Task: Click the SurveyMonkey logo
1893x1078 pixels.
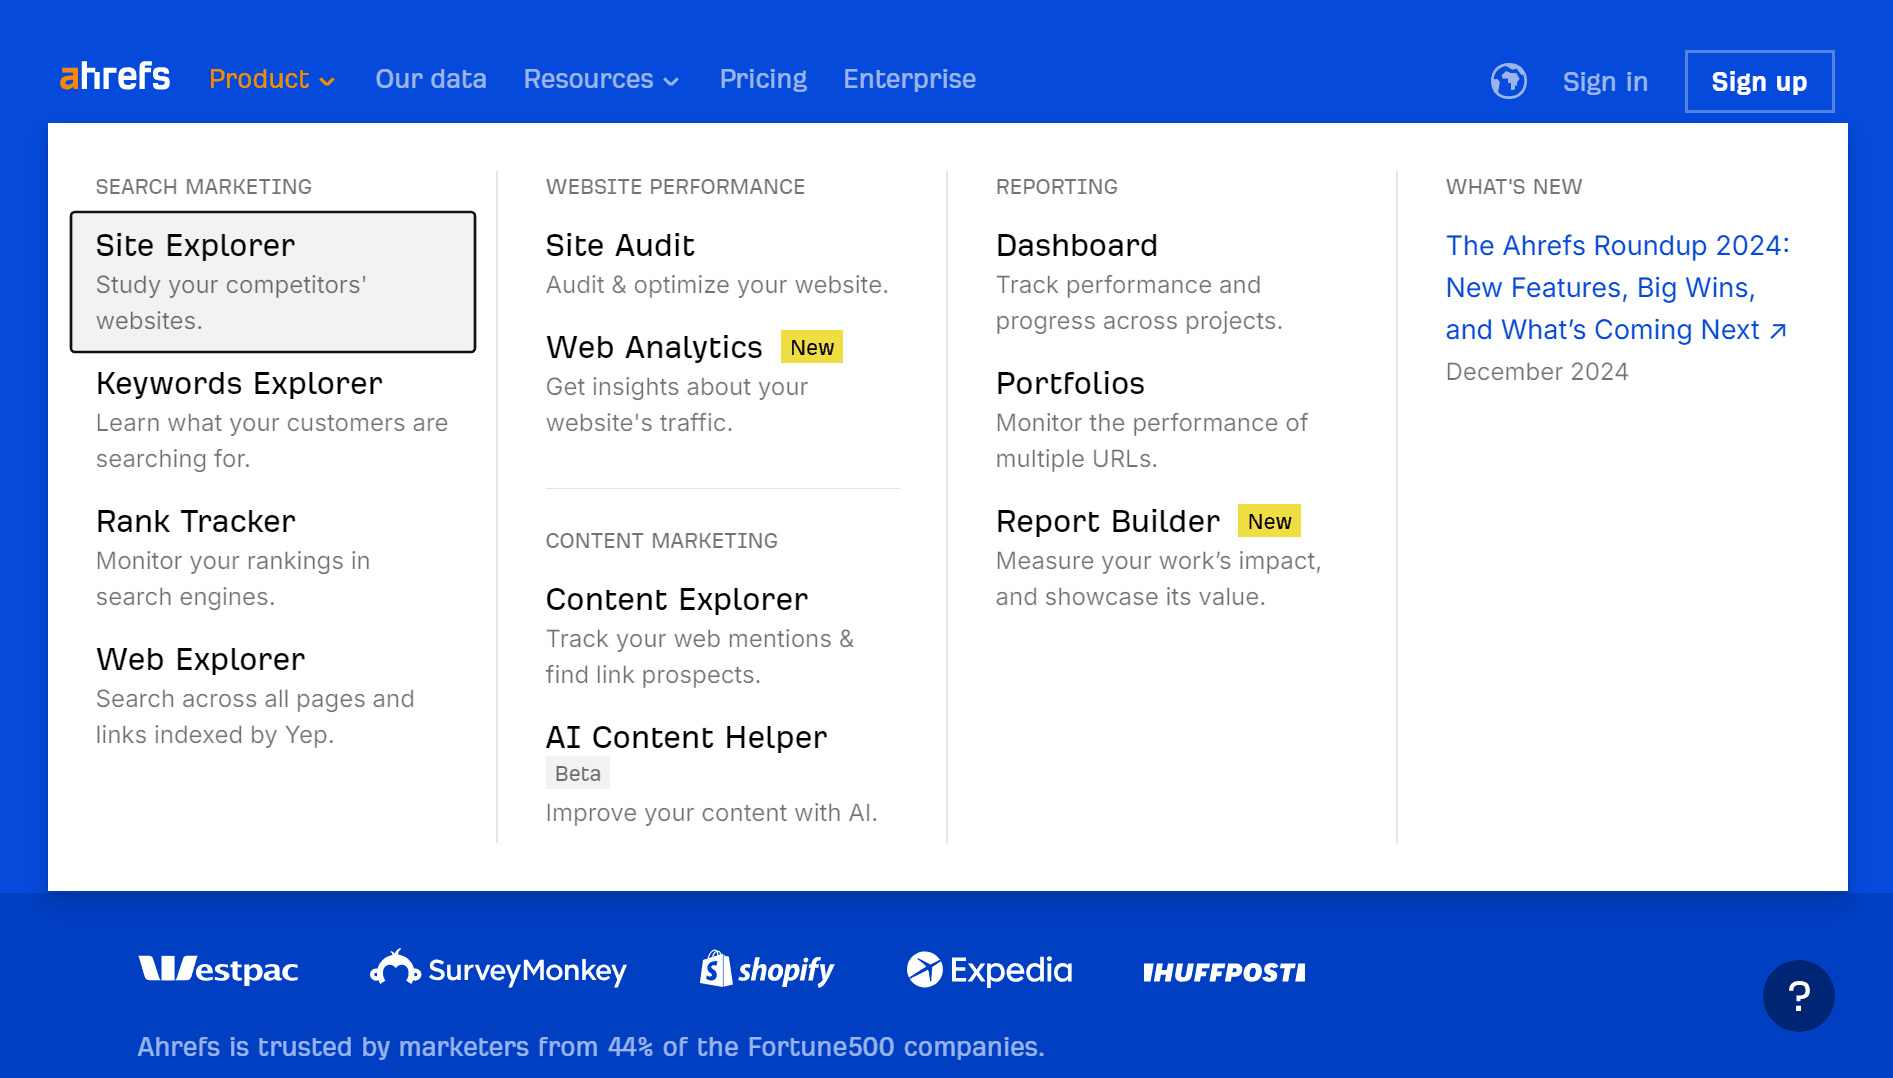Action: coord(498,969)
